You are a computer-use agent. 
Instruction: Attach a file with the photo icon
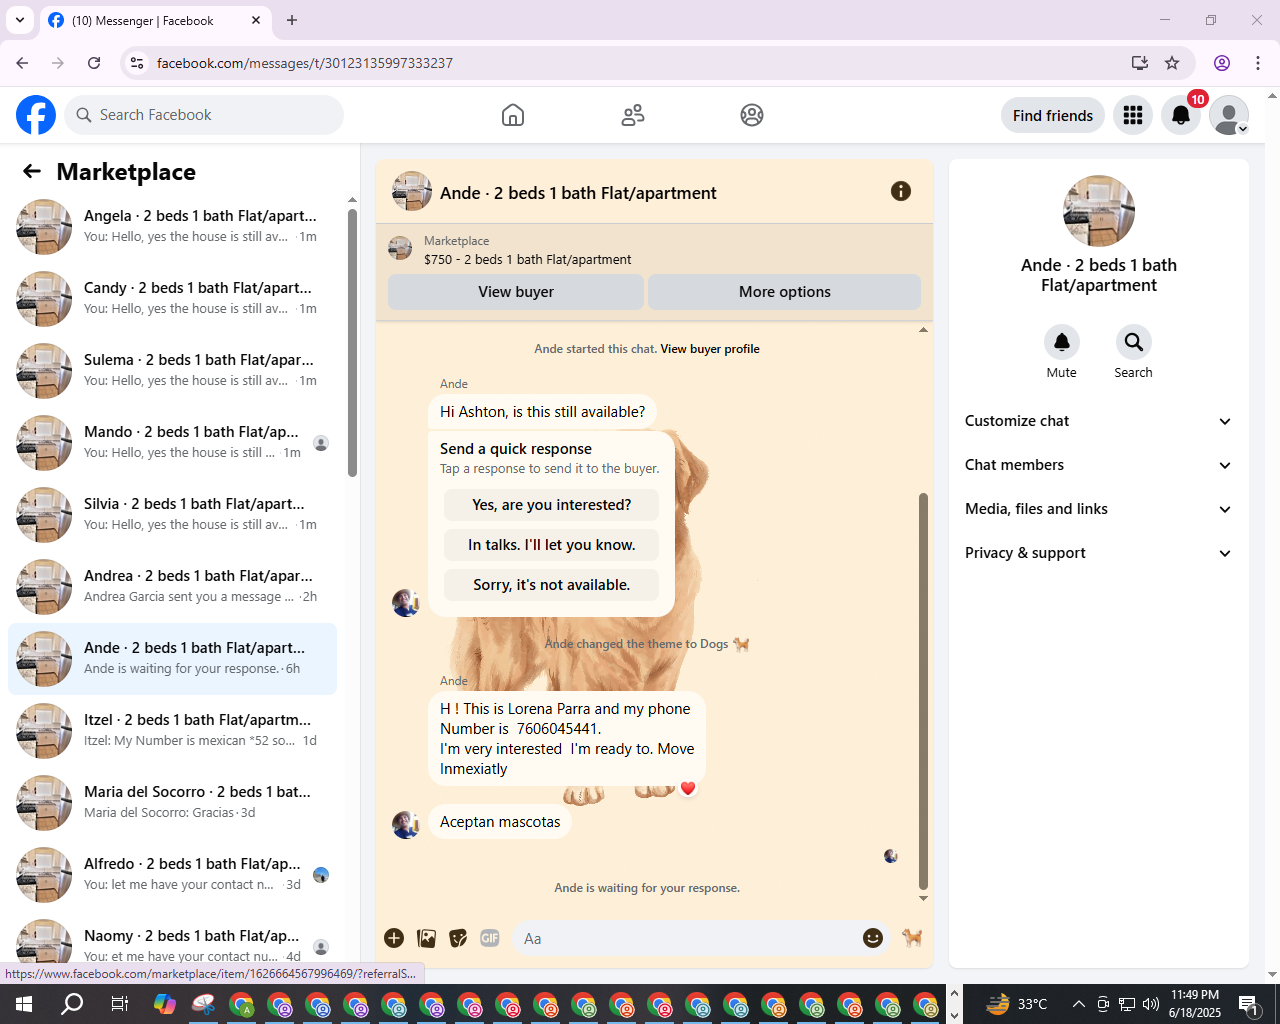click(x=427, y=938)
